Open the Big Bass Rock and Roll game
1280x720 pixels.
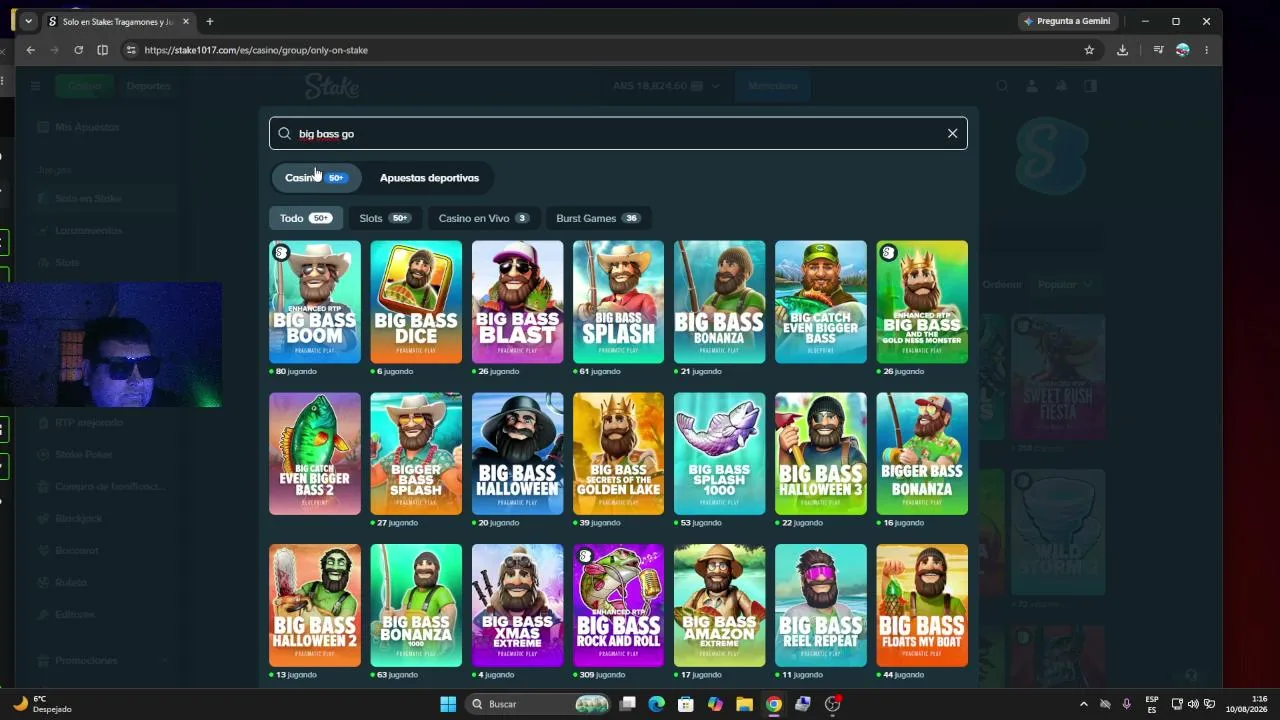tap(618, 606)
